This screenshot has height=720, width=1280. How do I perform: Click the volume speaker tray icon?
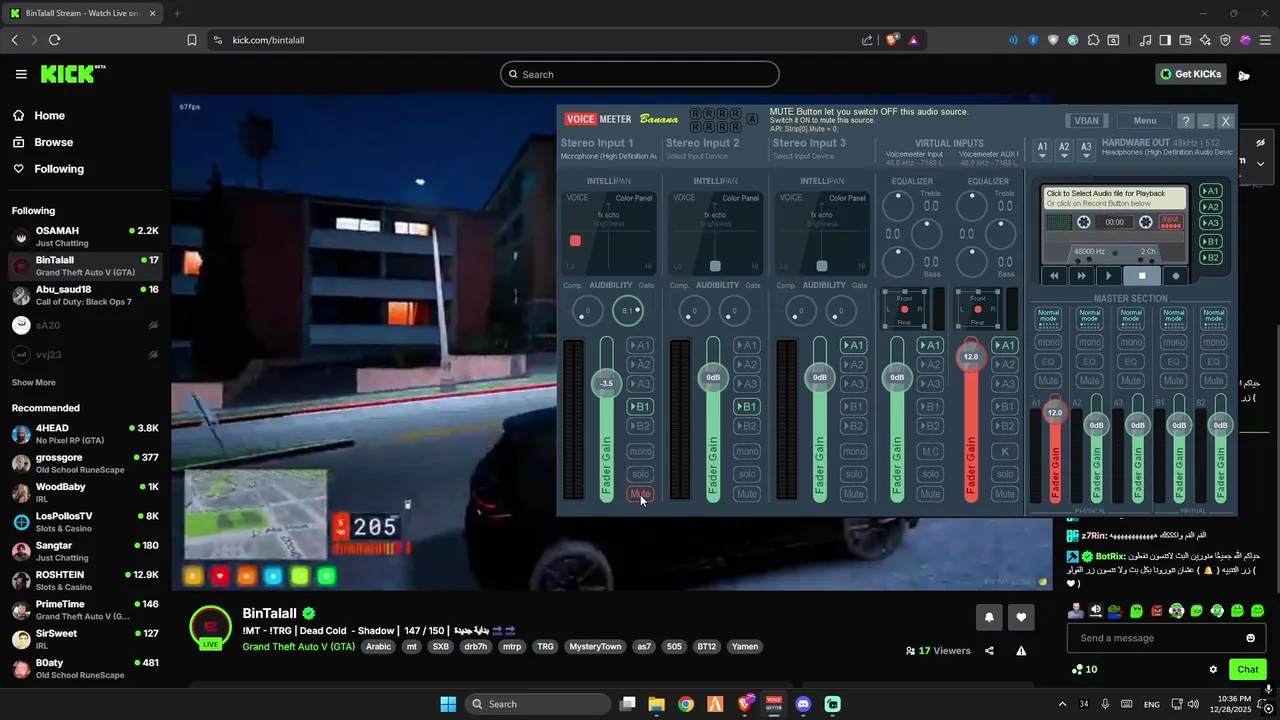pos(1192,704)
